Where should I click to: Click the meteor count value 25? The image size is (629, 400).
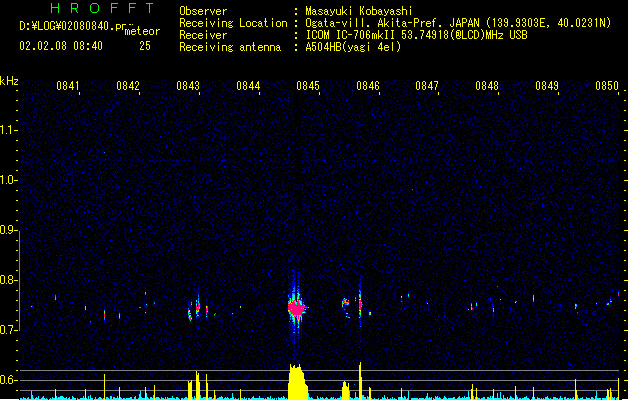pos(145,46)
